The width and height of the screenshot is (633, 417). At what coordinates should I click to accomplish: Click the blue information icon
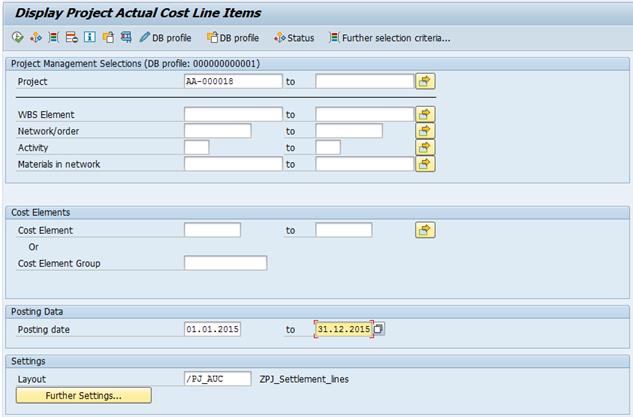pyautogui.click(x=90, y=38)
